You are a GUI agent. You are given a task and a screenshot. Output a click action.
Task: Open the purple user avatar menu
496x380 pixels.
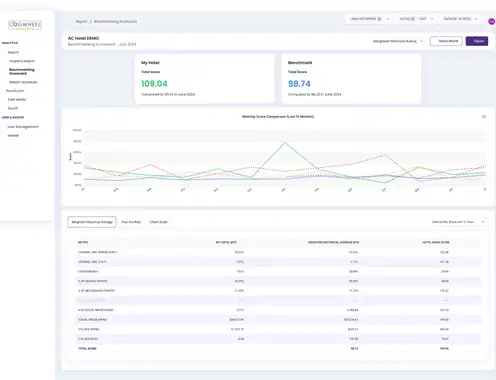[491, 21]
